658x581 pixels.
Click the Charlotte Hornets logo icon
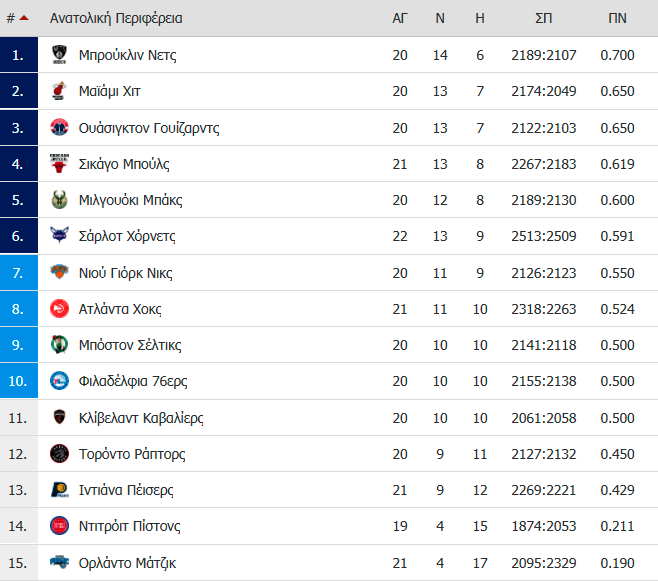(59, 235)
